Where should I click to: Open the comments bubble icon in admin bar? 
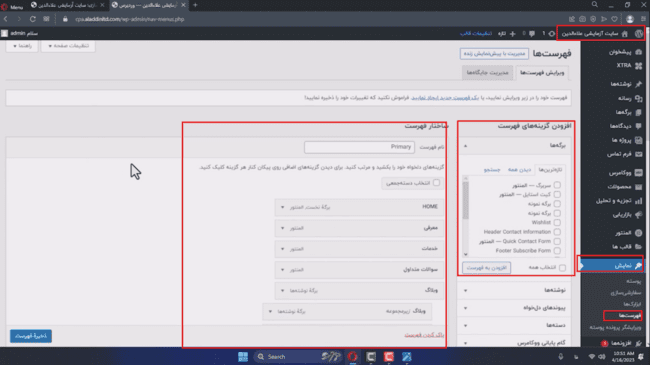click(x=531, y=34)
